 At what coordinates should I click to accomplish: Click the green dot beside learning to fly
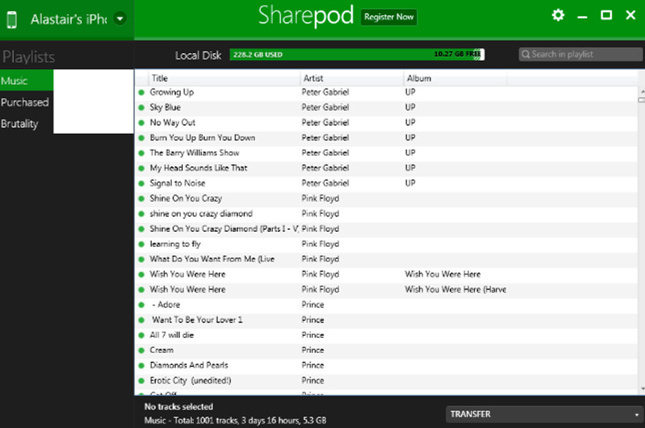coord(142,244)
